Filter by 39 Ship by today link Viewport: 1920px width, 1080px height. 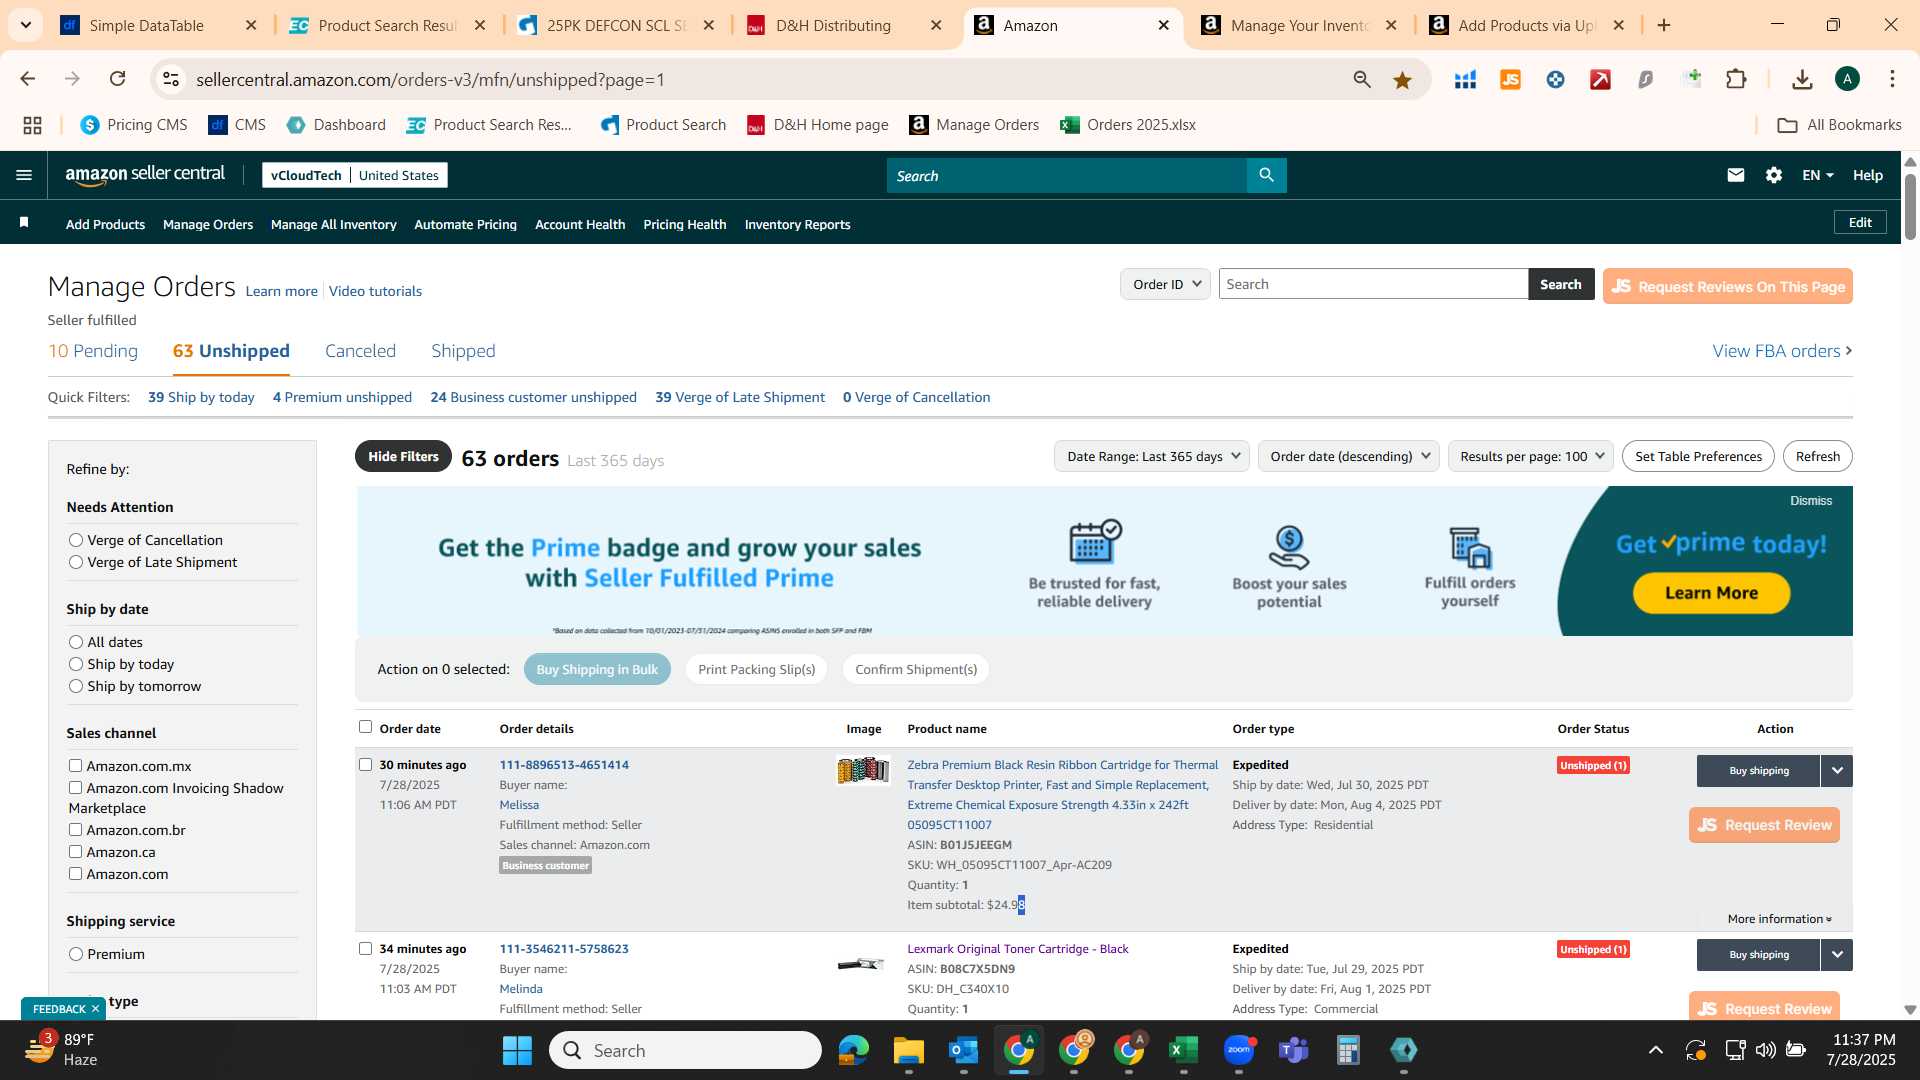201,397
